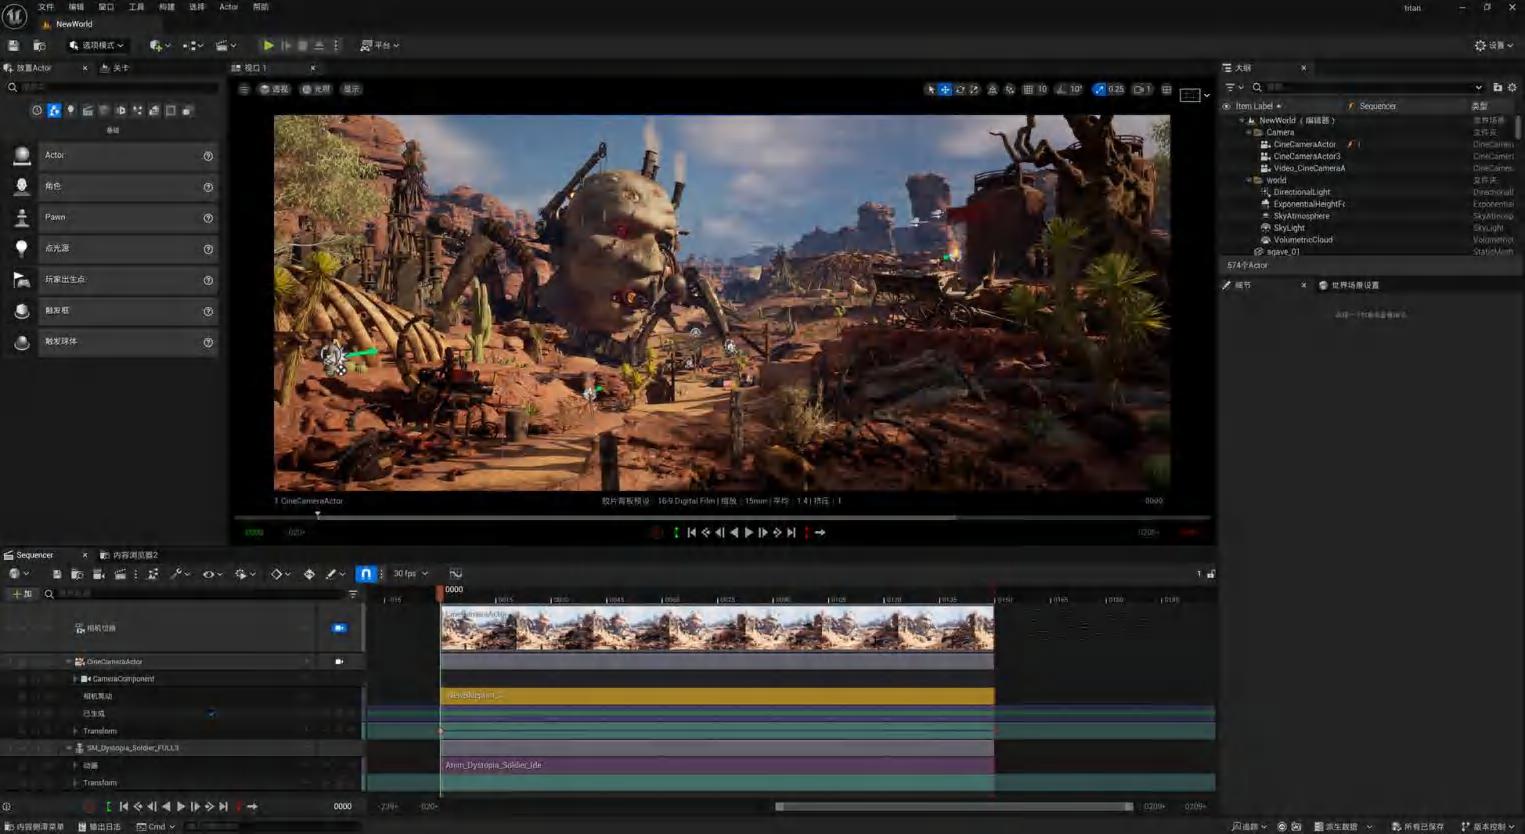Open the outliner settings gear
This screenshot has height=834, width=1525.
pos(1512,87)
